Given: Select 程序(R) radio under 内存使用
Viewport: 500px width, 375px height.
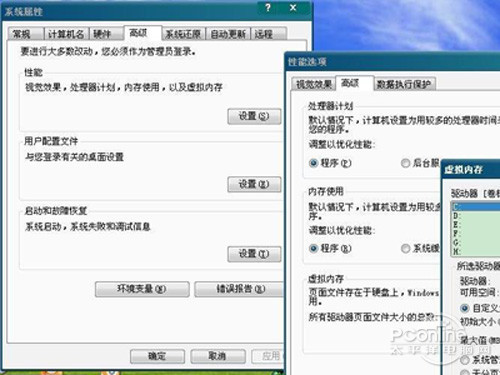Looking at the screenshot, I should coord(313,249).
